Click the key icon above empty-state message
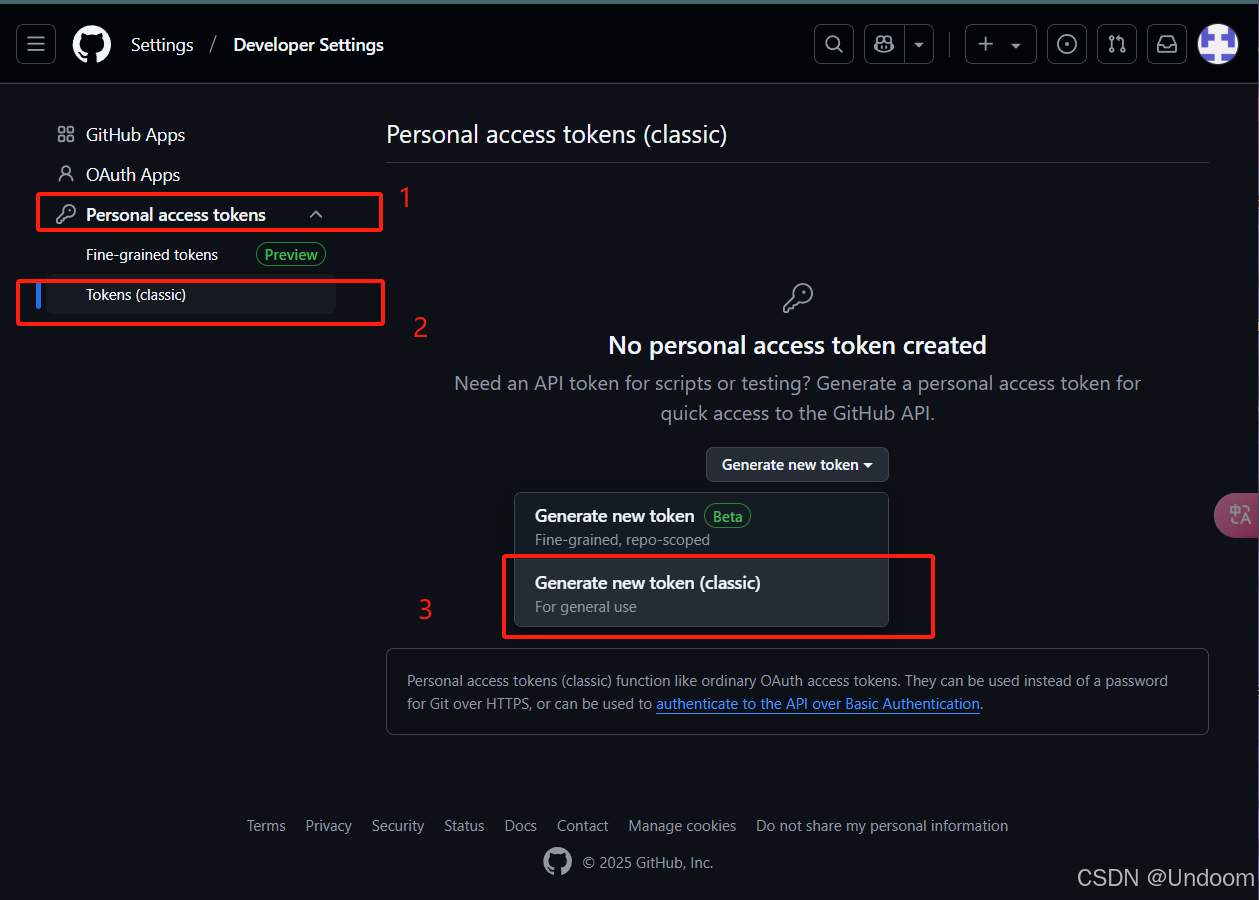This screenshot has width=1259, height=900. [797, 298]
